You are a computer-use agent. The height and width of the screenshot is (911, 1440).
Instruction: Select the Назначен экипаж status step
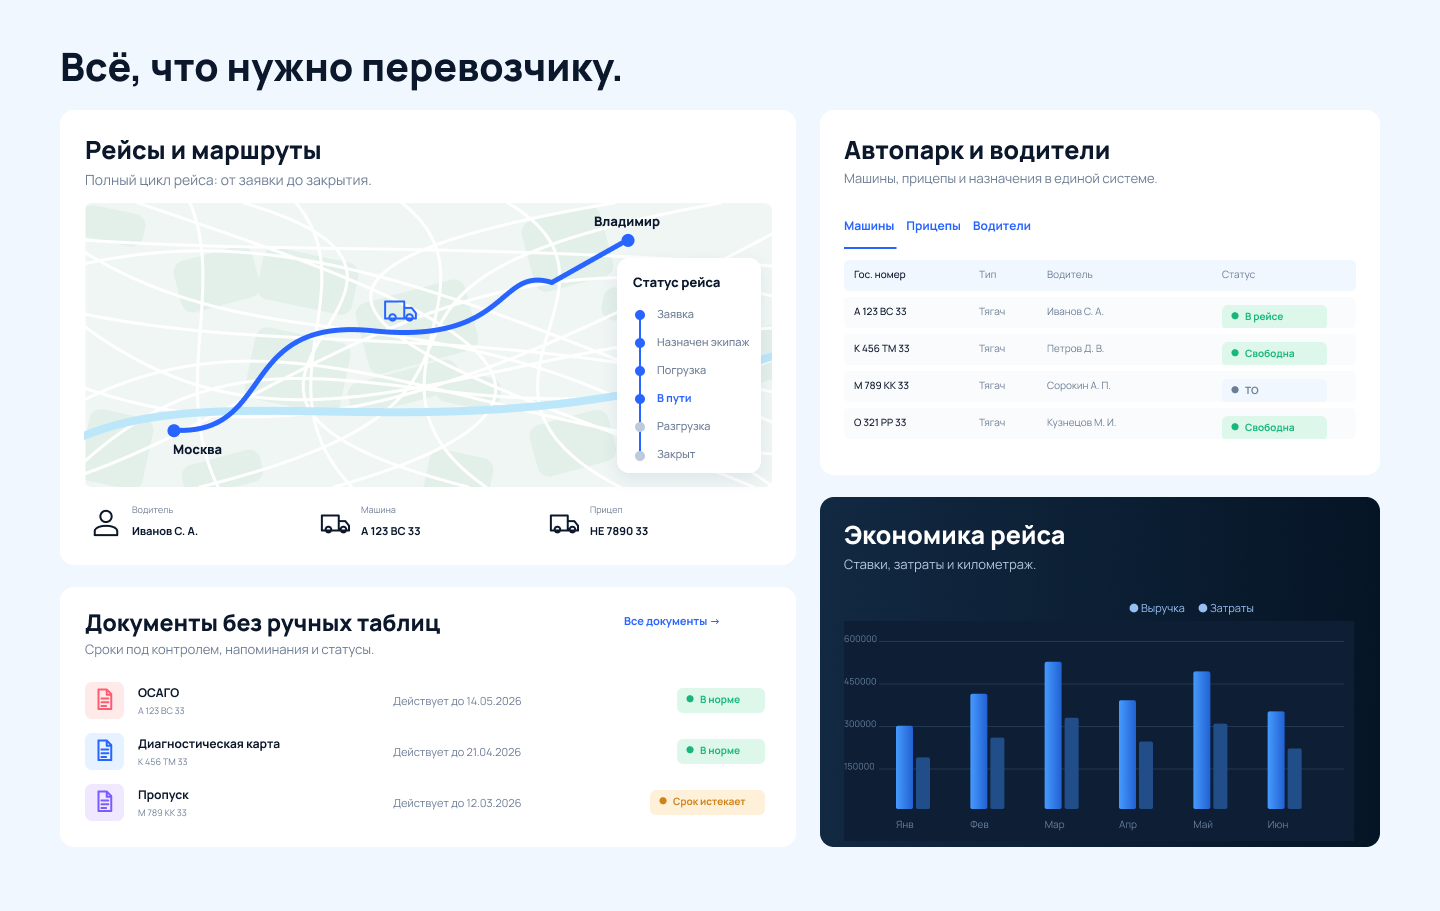point(703,342)
